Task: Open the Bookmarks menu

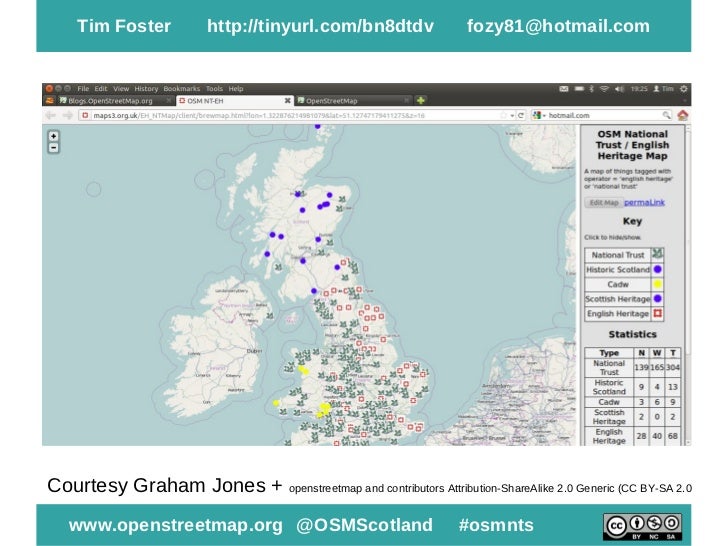Action: point(182,89)
